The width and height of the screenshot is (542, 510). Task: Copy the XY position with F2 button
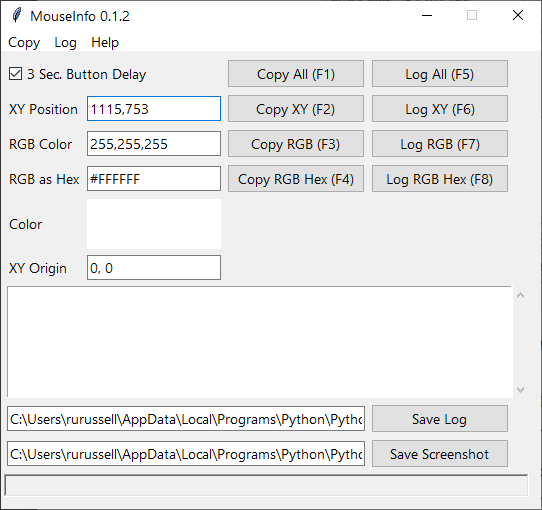(x=296, y=109)
